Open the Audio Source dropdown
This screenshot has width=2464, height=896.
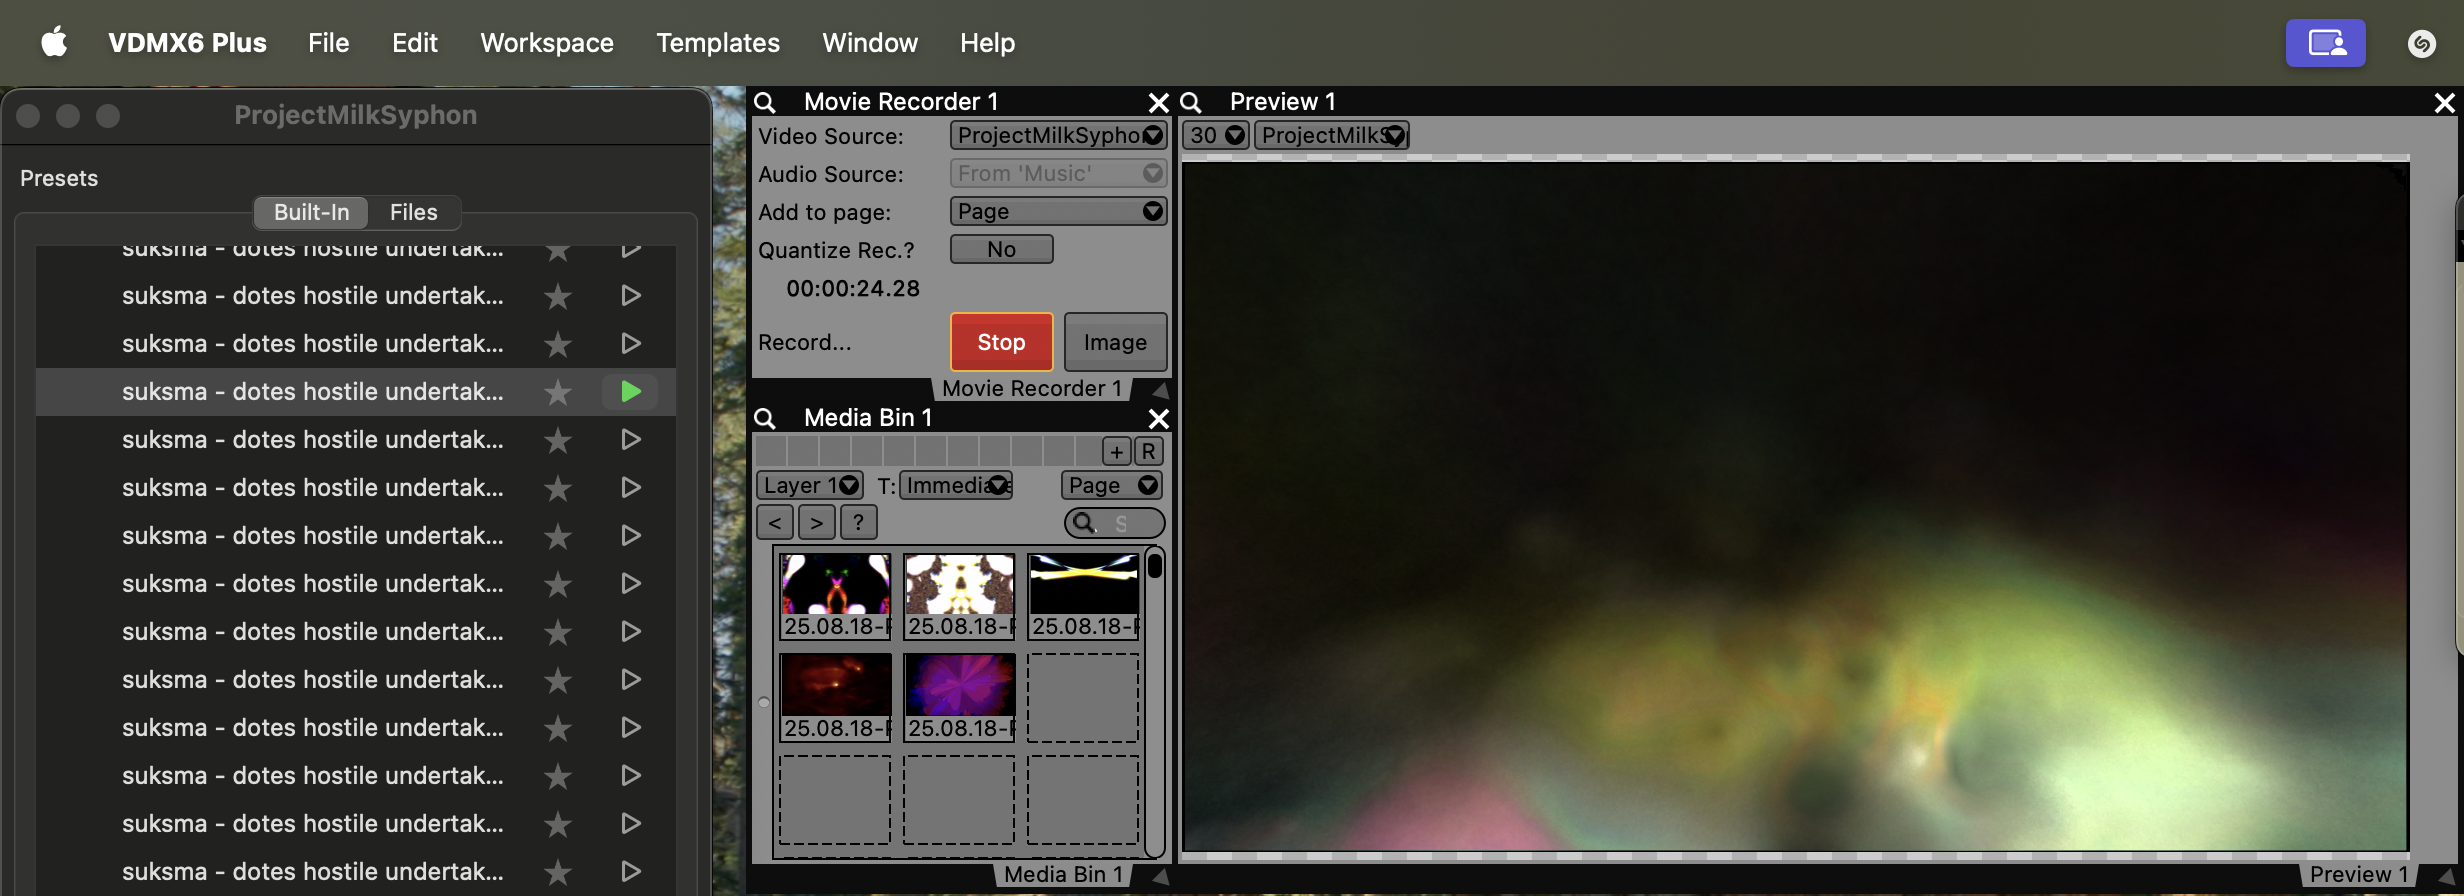(1059, 173)
